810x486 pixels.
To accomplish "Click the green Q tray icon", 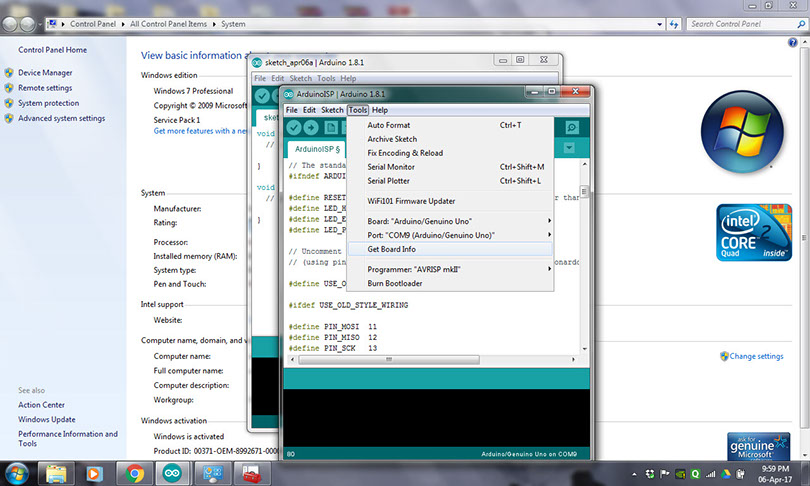I will coord(695,474).
